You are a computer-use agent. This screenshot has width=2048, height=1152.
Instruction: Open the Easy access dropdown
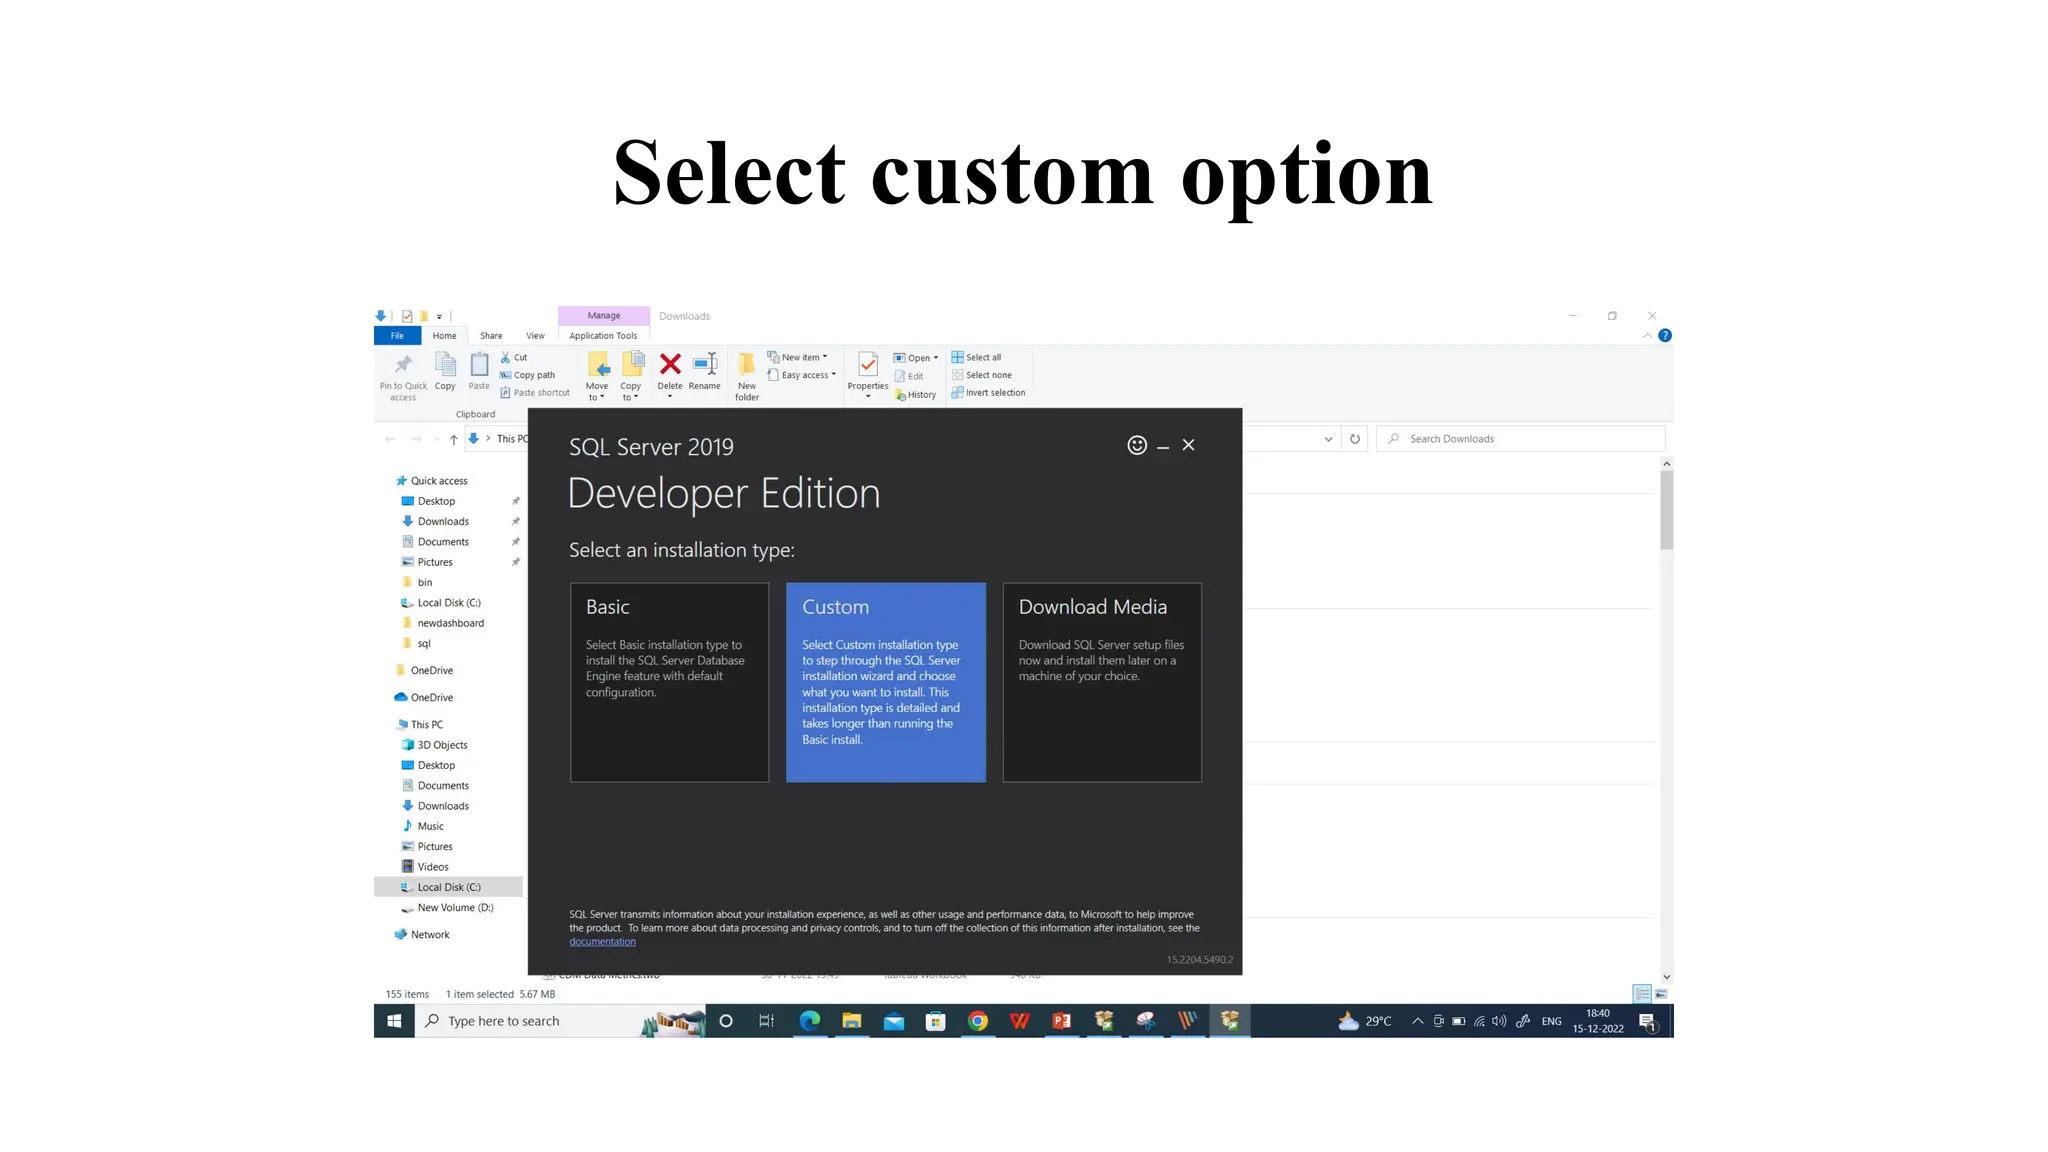click(801, 375)
